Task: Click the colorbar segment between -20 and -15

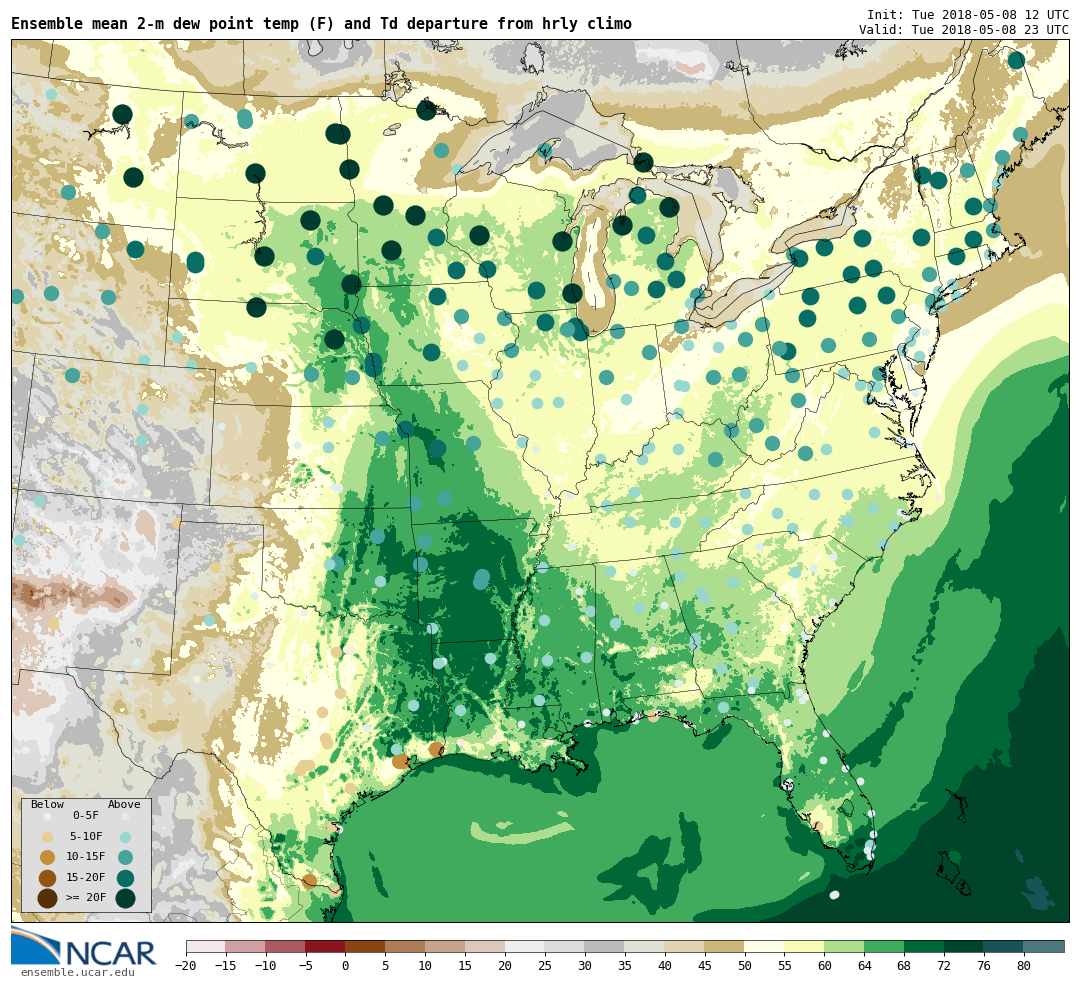Action: click(x=206, y=946)
